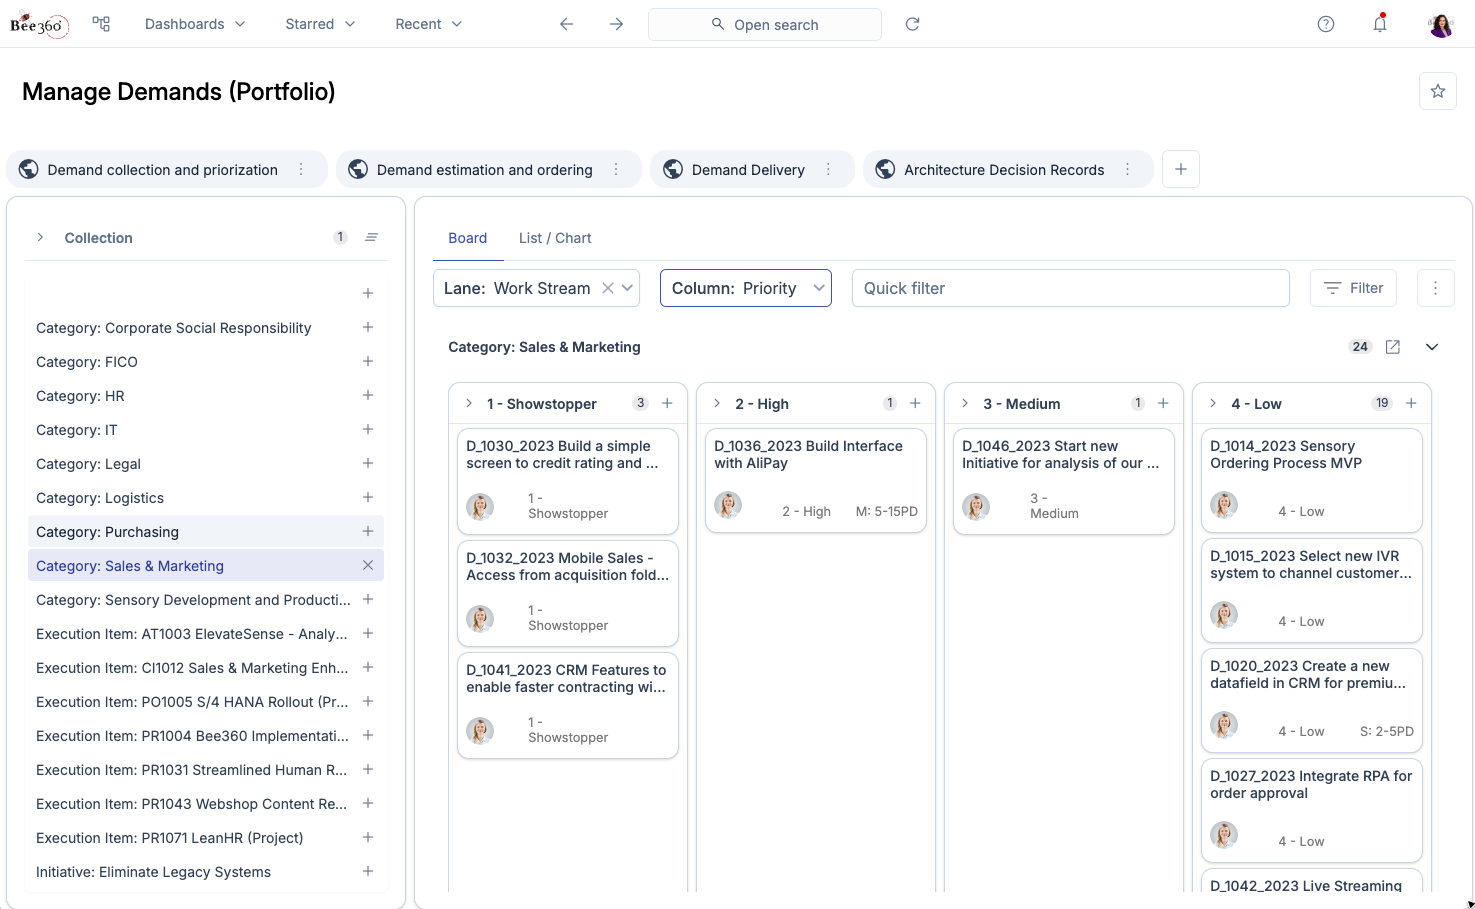This screenshot has width=1475, height=909.
Task: Open the hierarchy navigation icon
Action: (101, 24)
